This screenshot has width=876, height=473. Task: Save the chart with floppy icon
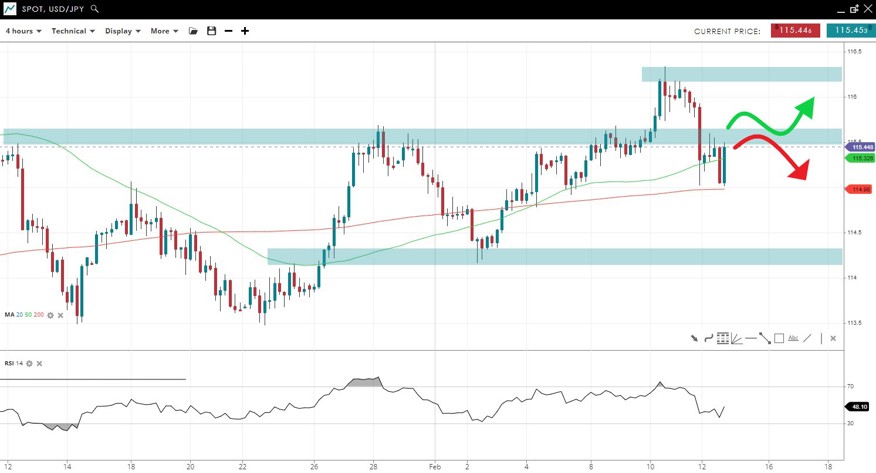[x=211, y=31]
